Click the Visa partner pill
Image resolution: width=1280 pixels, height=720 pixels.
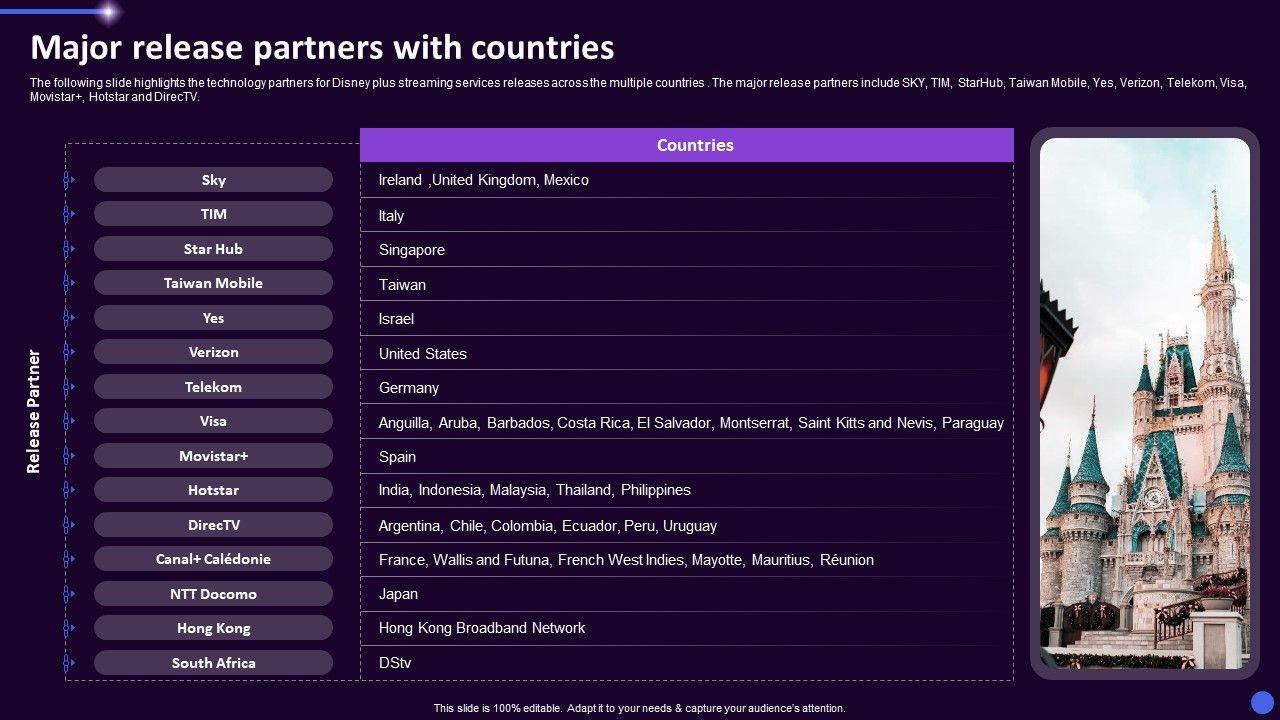pos(213,421)
